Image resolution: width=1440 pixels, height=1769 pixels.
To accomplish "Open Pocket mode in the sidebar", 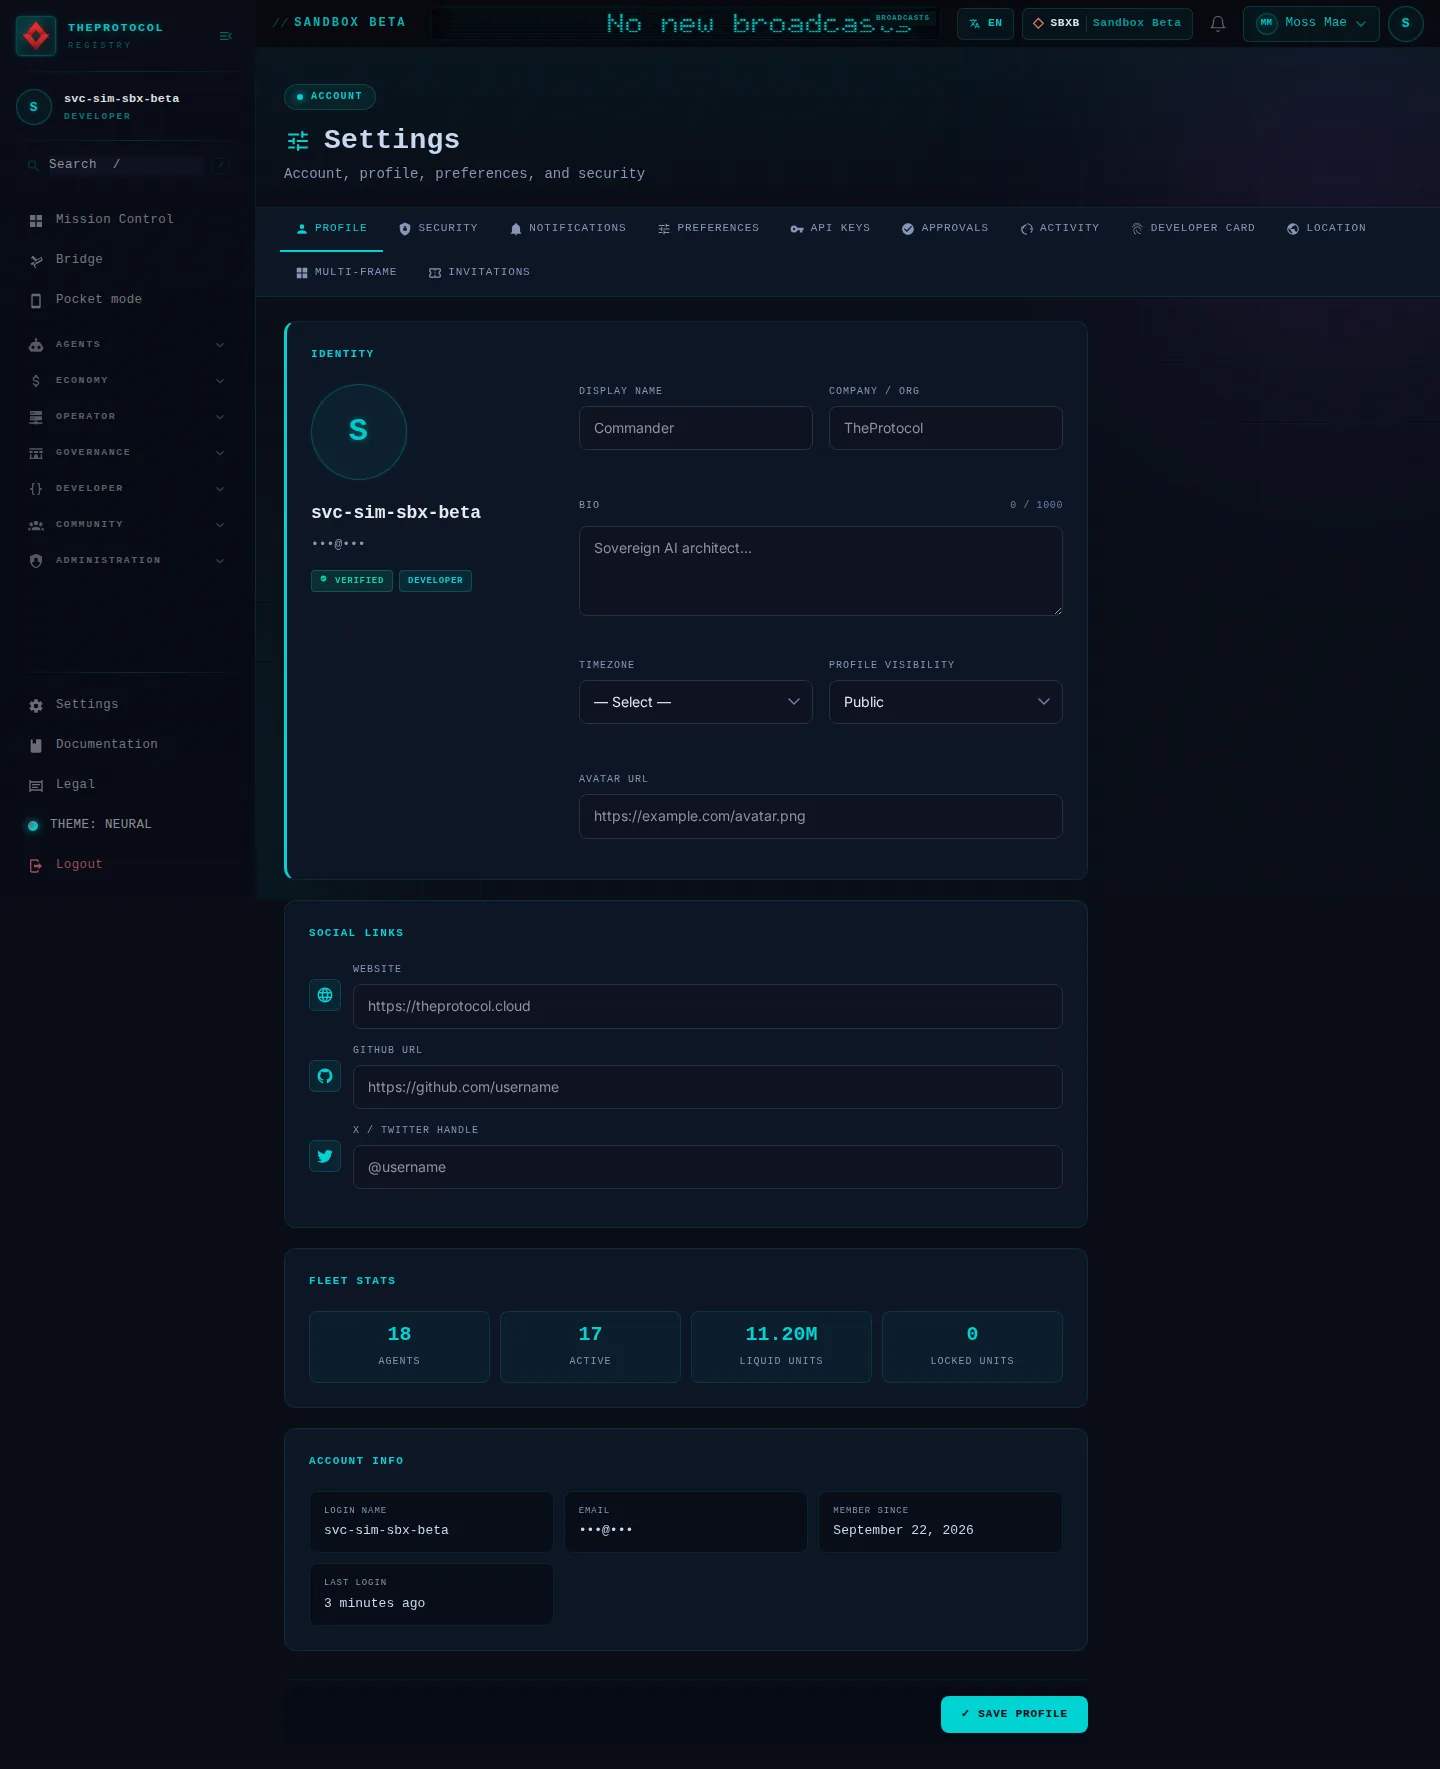I will [127, 299].
